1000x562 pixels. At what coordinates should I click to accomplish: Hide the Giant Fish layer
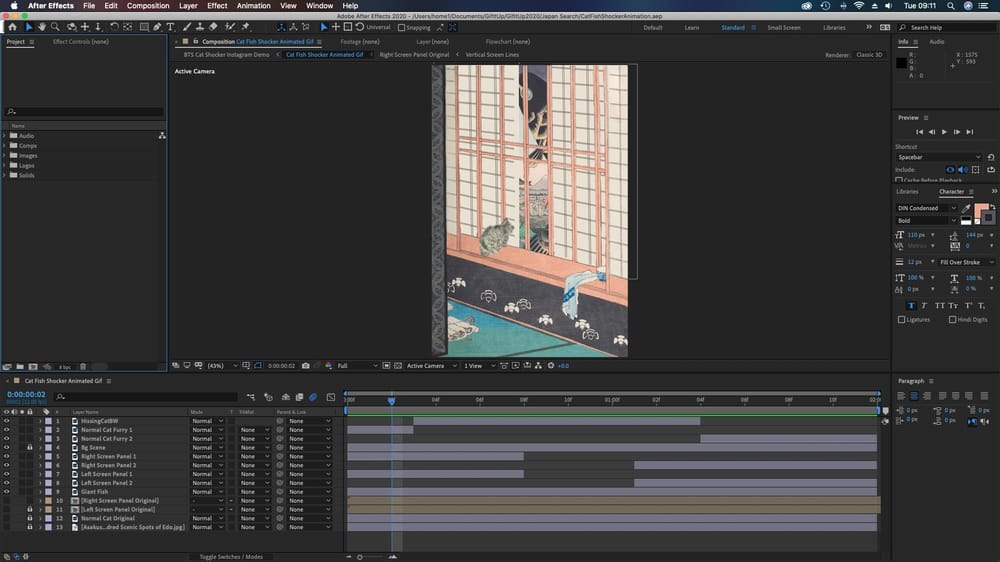tap(6, 492)
